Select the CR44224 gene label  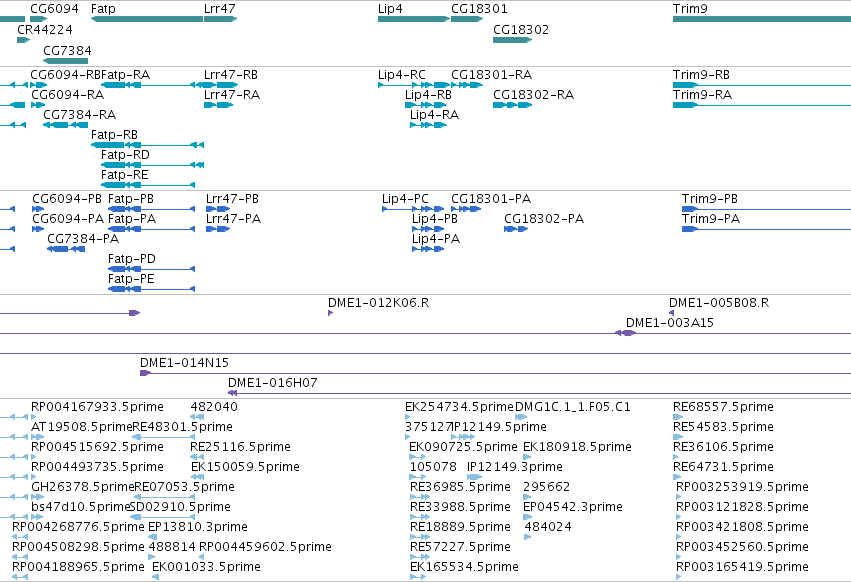click(45, 29)
